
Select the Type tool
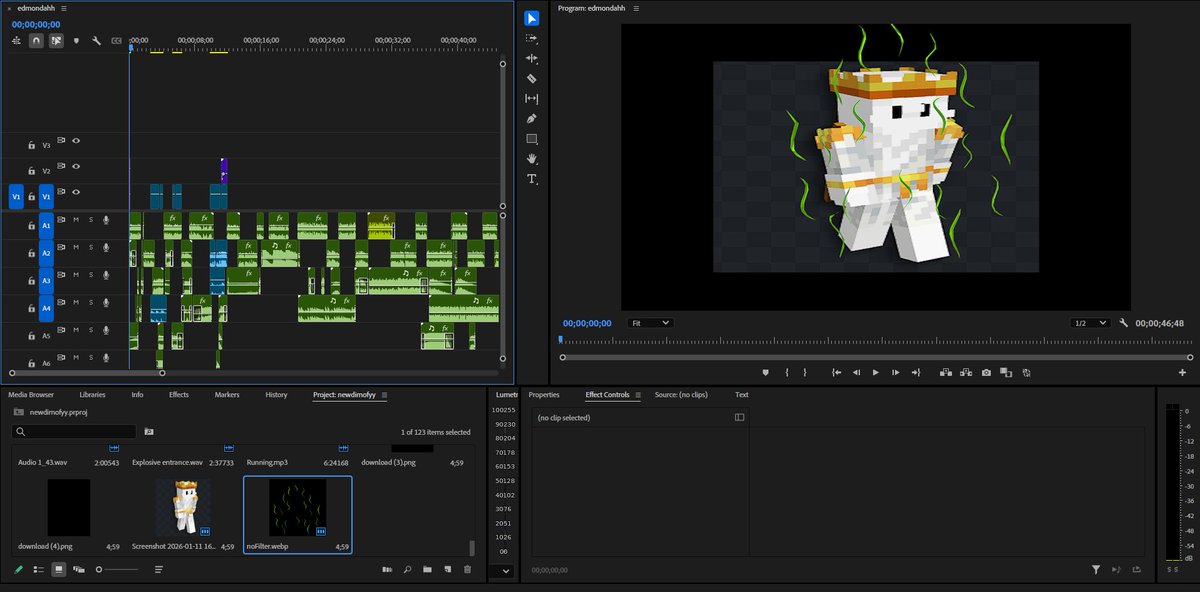click(x=532, y=179)
